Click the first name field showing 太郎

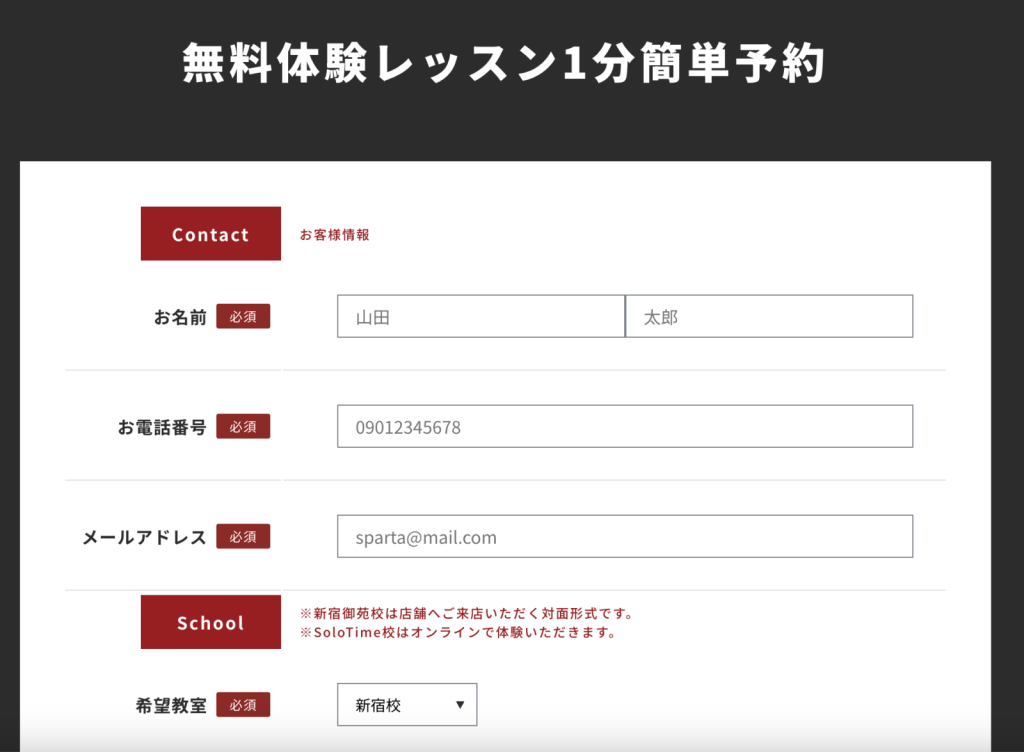(768, 317)
